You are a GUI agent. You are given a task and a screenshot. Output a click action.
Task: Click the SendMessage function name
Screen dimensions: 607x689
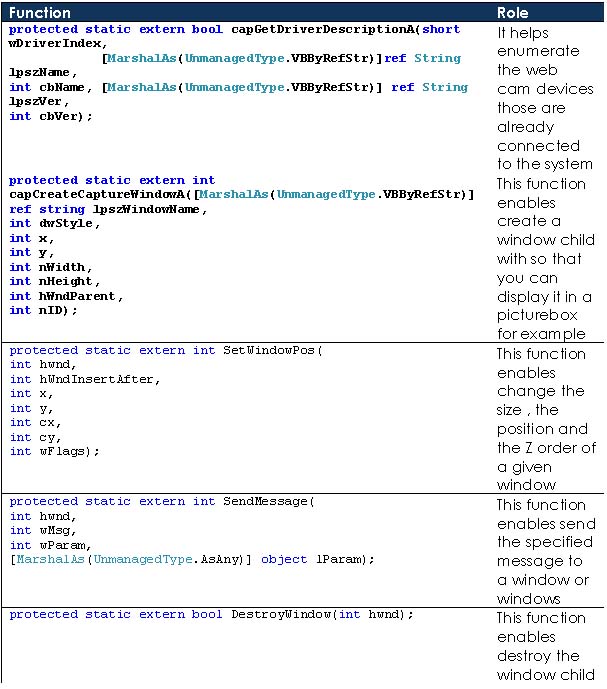(x=265, y=501)
